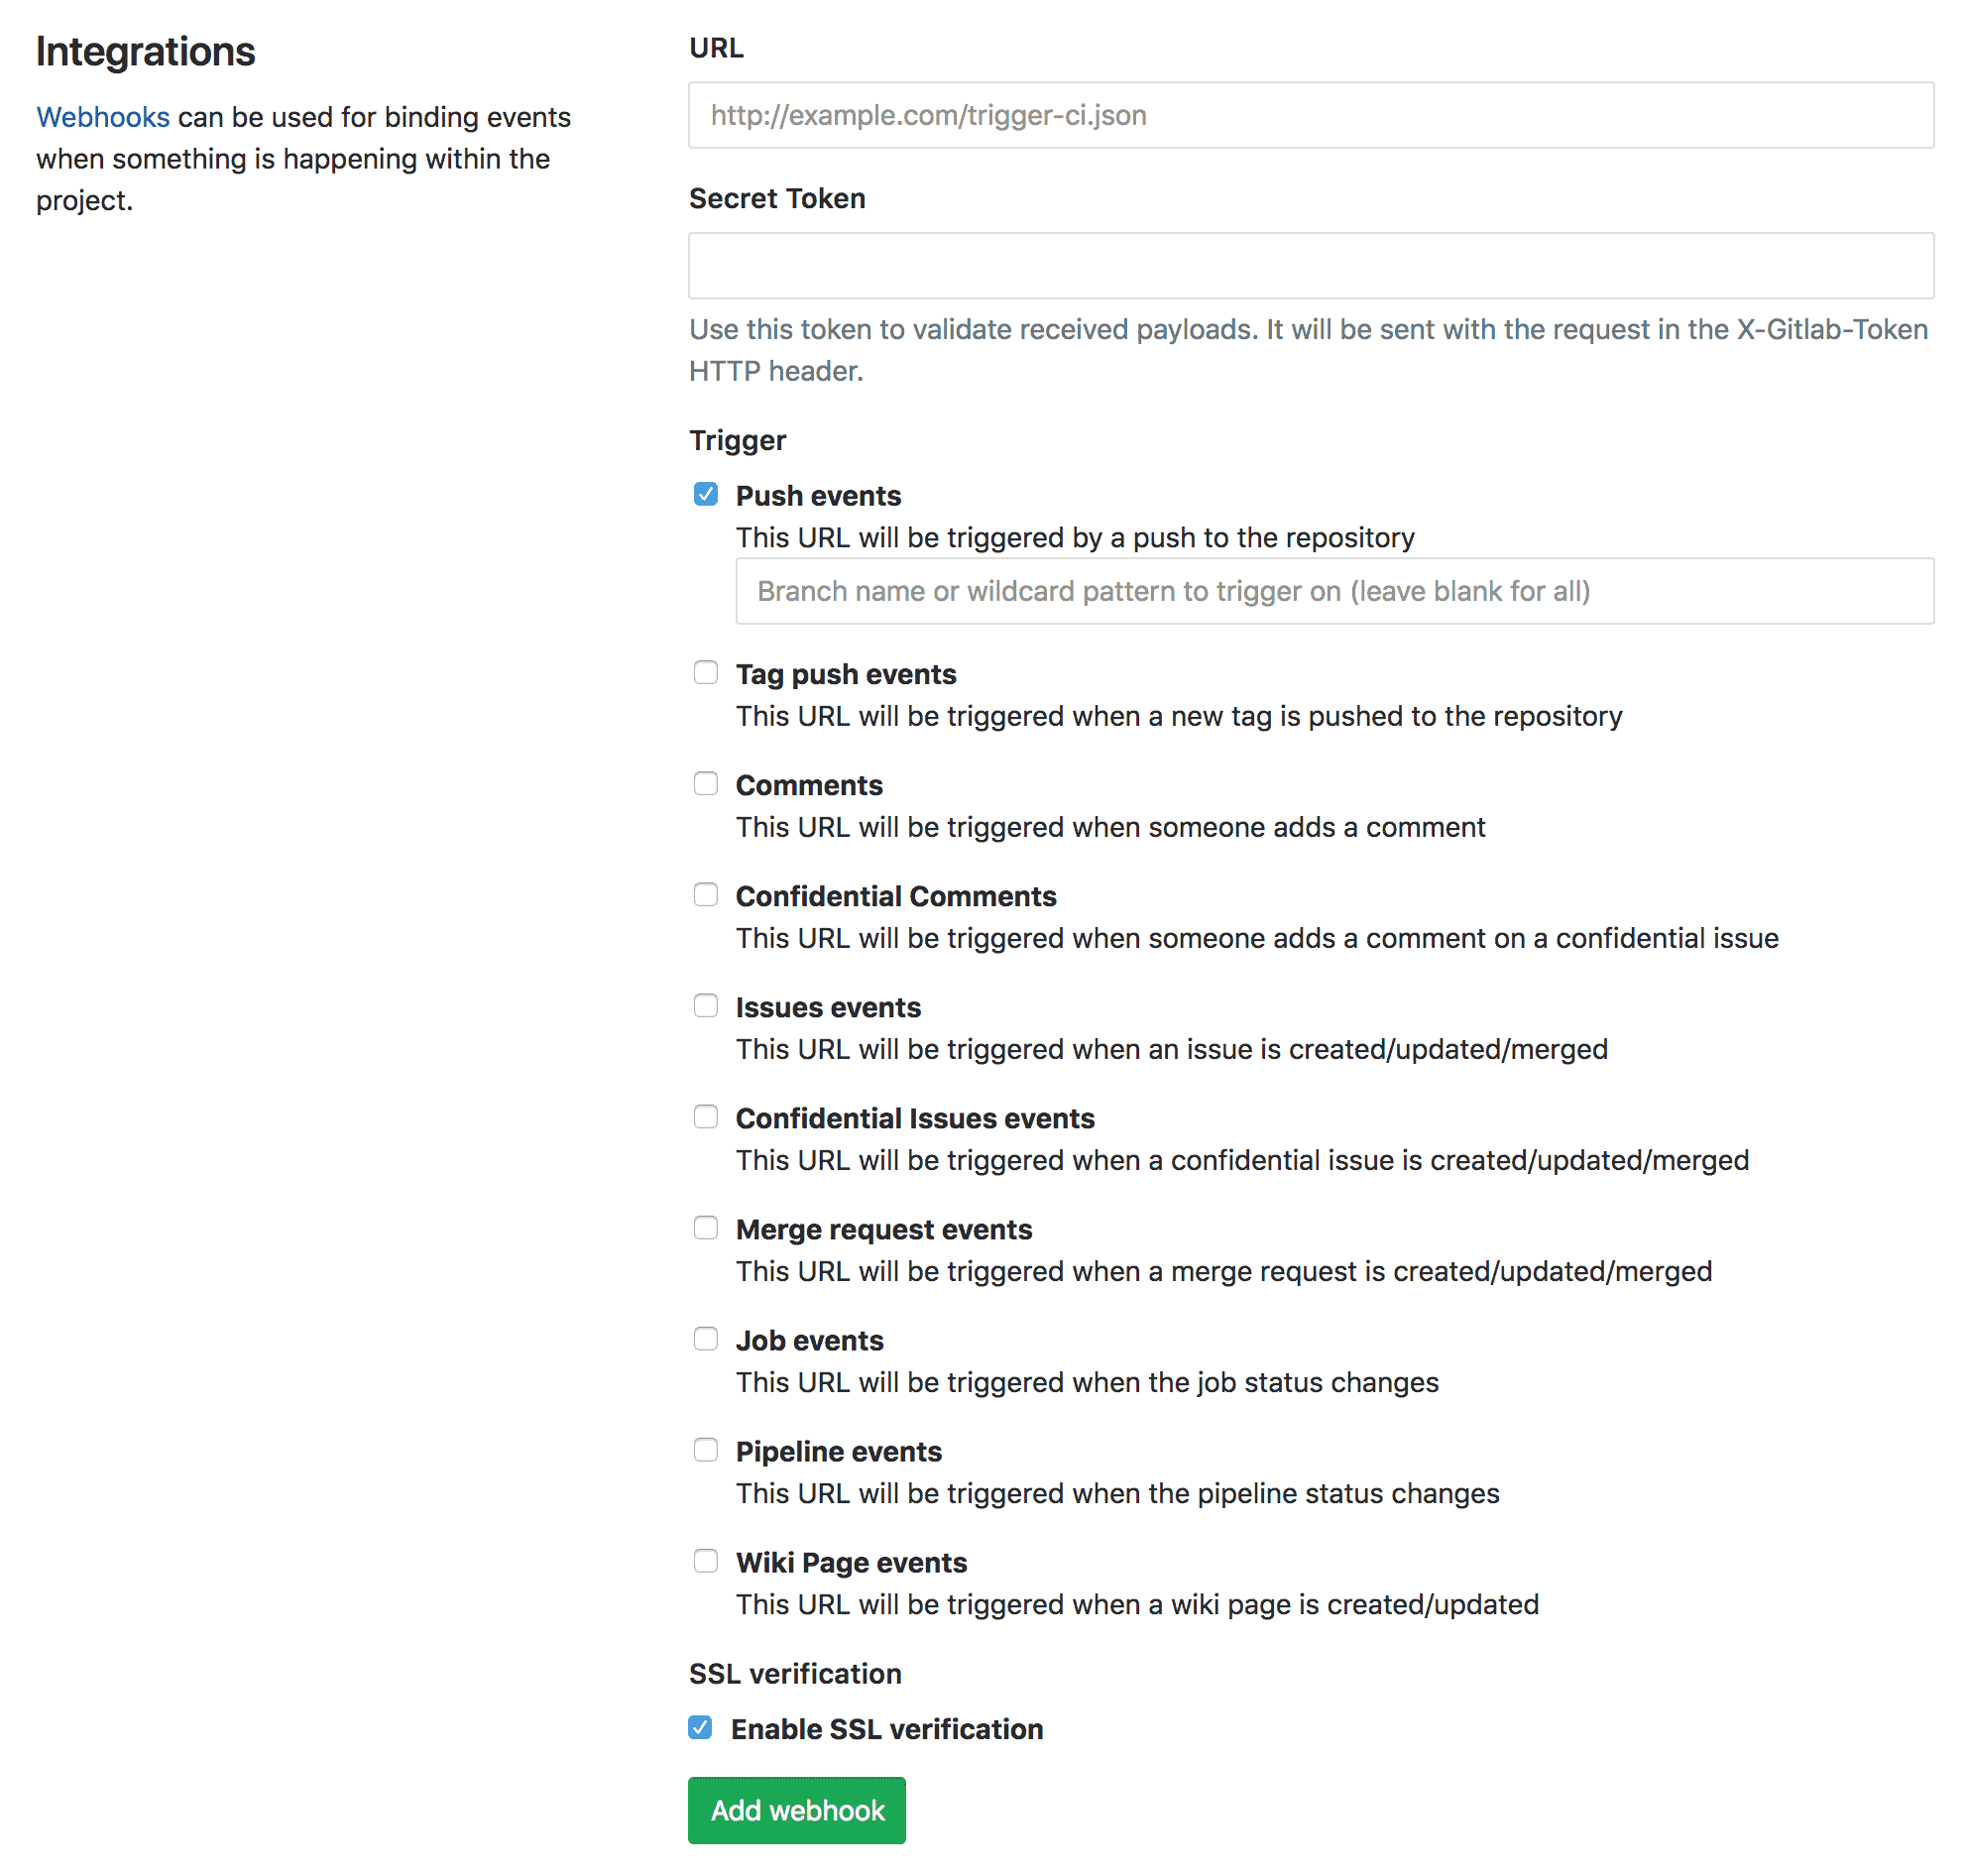Enable the Merge request events trigger

pos(706,1227)
